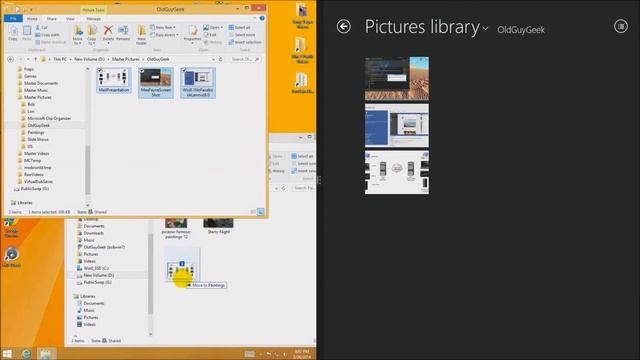Uncheck the MailPayneScreenShot file checkbox

pyautogui.click(x=142, y=71)
